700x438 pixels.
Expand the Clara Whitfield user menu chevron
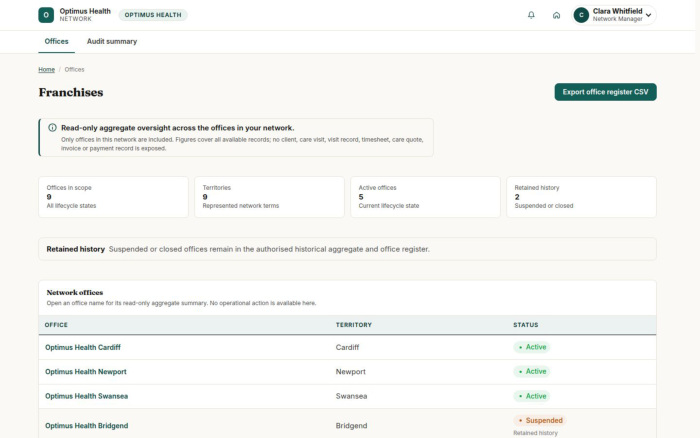pyautogui.click(x=648, y=15)
